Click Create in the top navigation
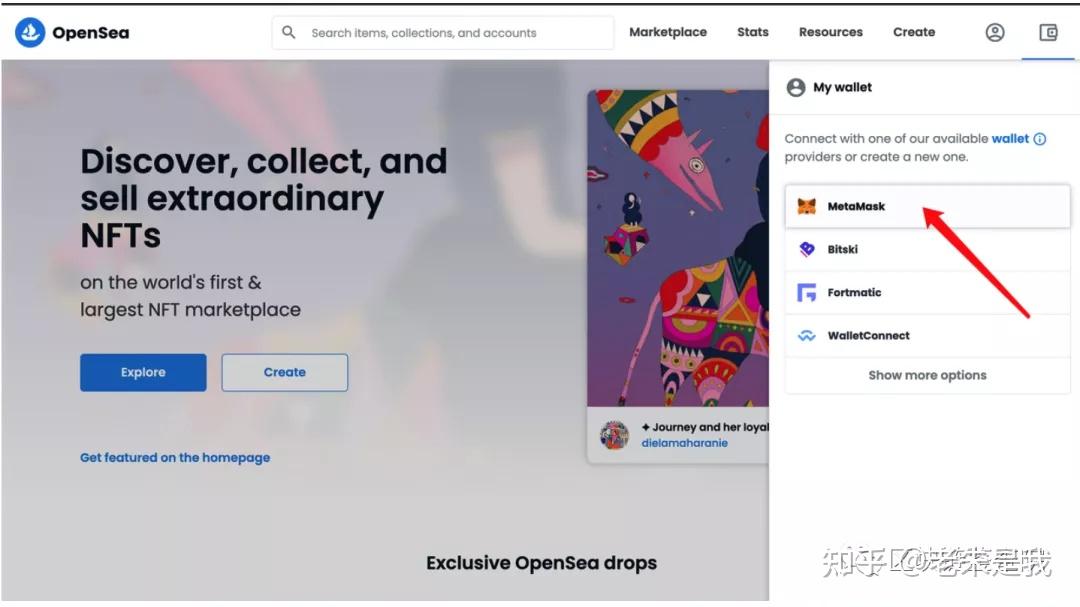1080x607 pixels. pos(914,32)
